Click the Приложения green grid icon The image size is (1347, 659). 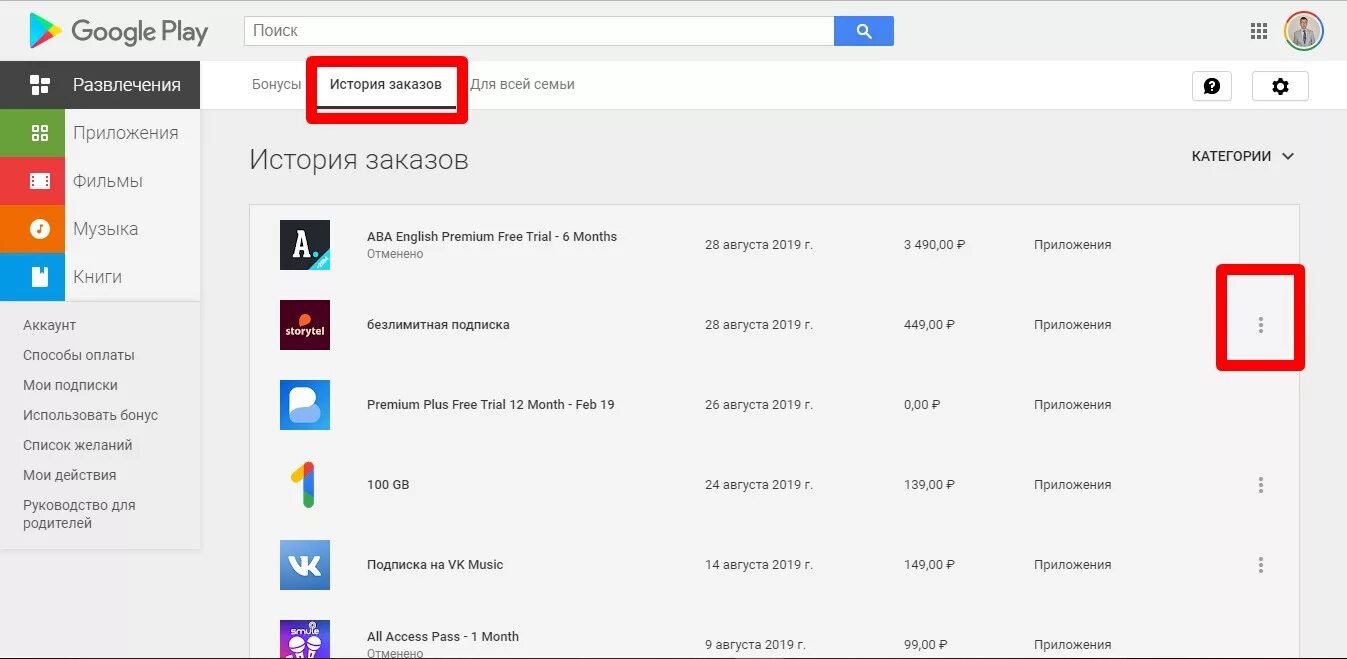click(x=40, y=133)
